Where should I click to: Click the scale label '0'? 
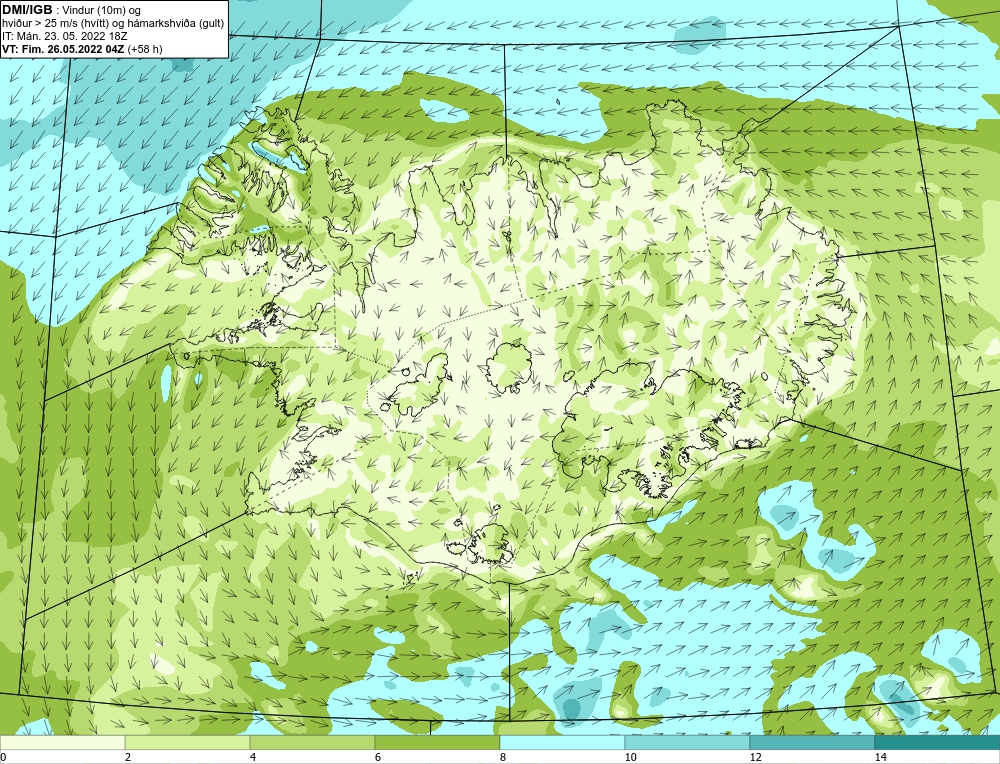[x=3, y=757]
